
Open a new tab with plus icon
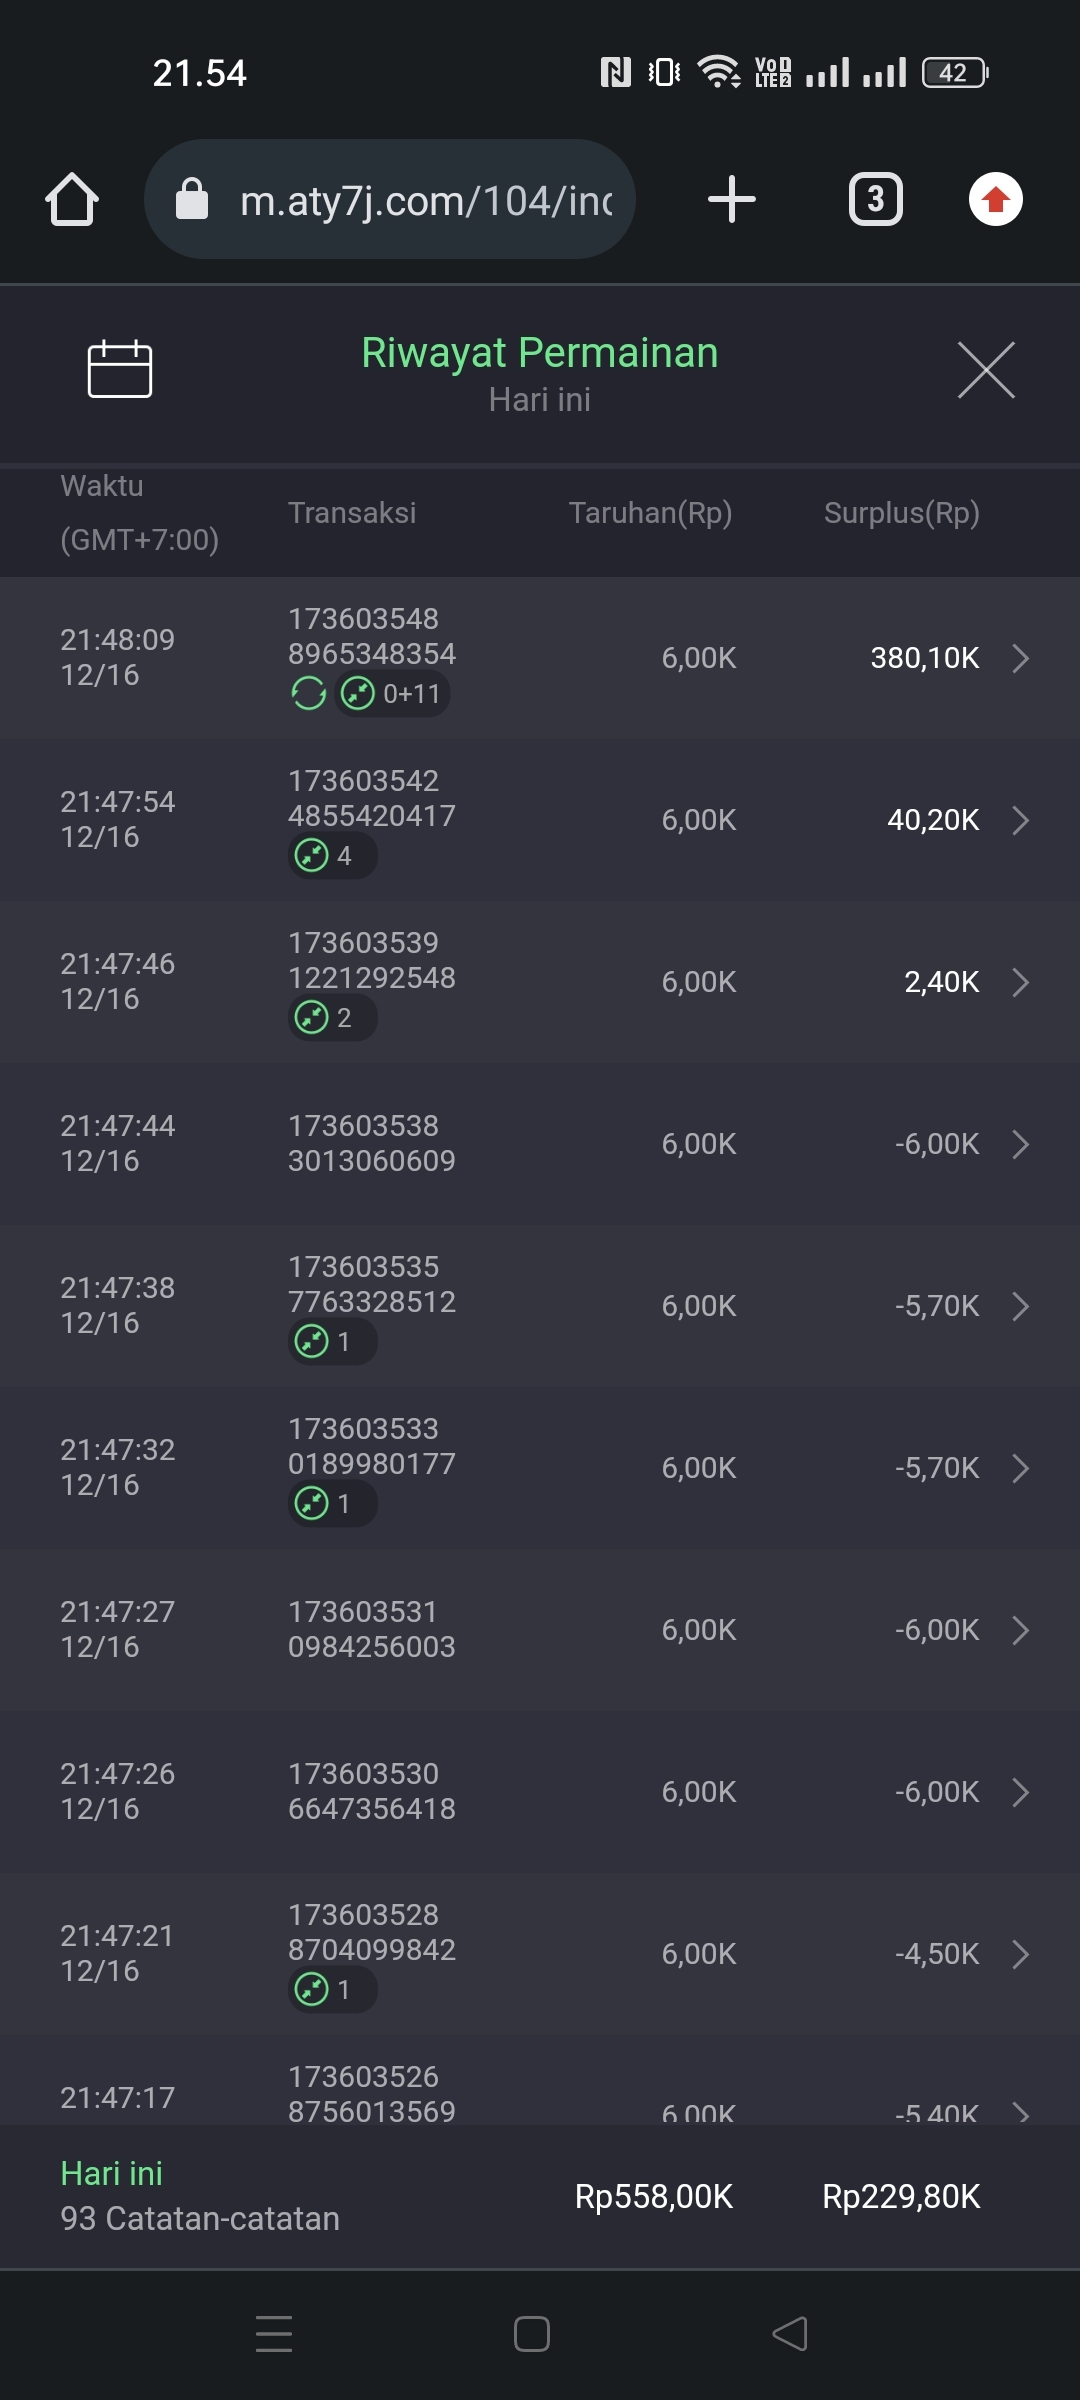tap(731, 199)
